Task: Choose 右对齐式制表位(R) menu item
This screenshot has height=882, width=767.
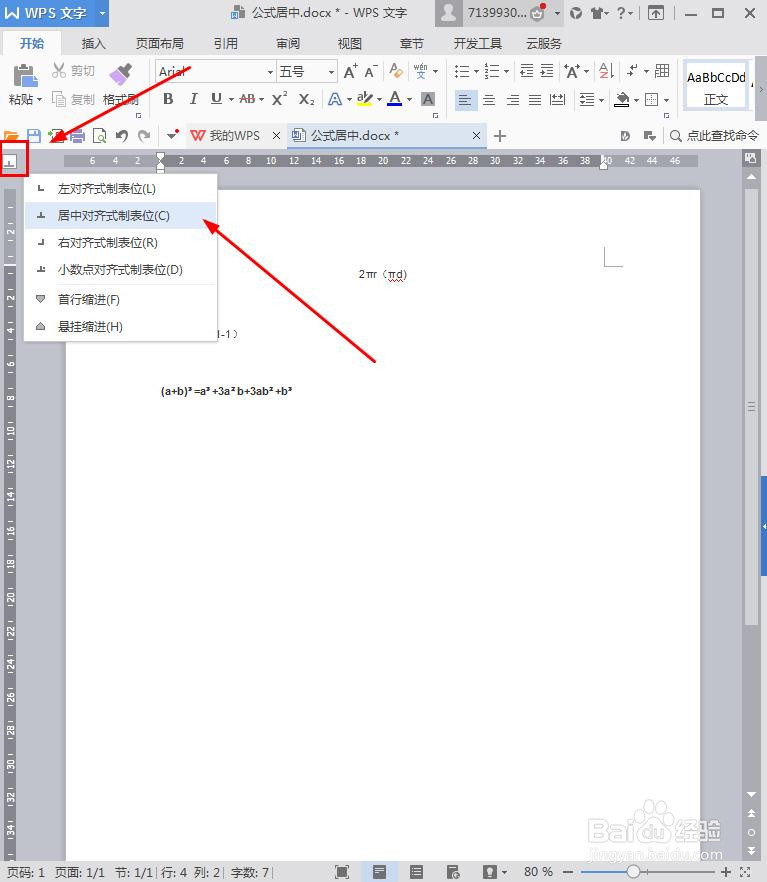Action: (121, 242)
